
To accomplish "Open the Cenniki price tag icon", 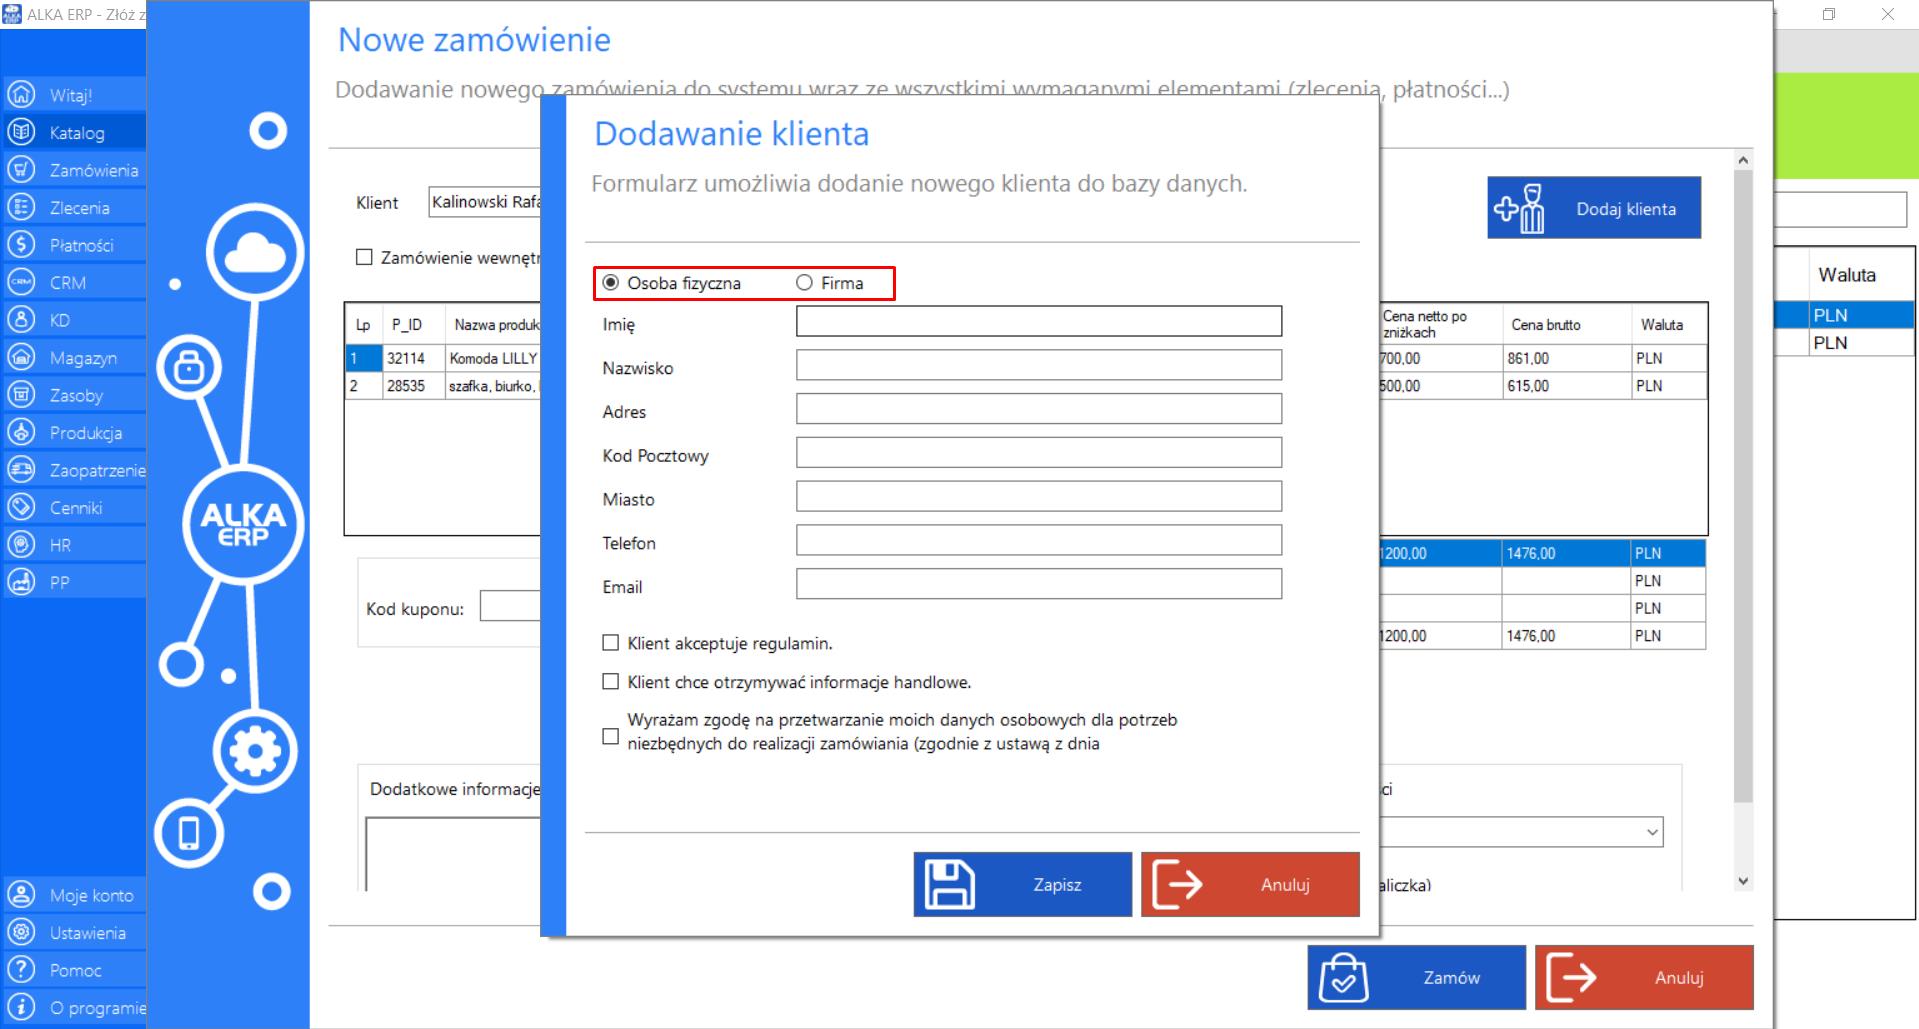I will (x=21, y=507).
